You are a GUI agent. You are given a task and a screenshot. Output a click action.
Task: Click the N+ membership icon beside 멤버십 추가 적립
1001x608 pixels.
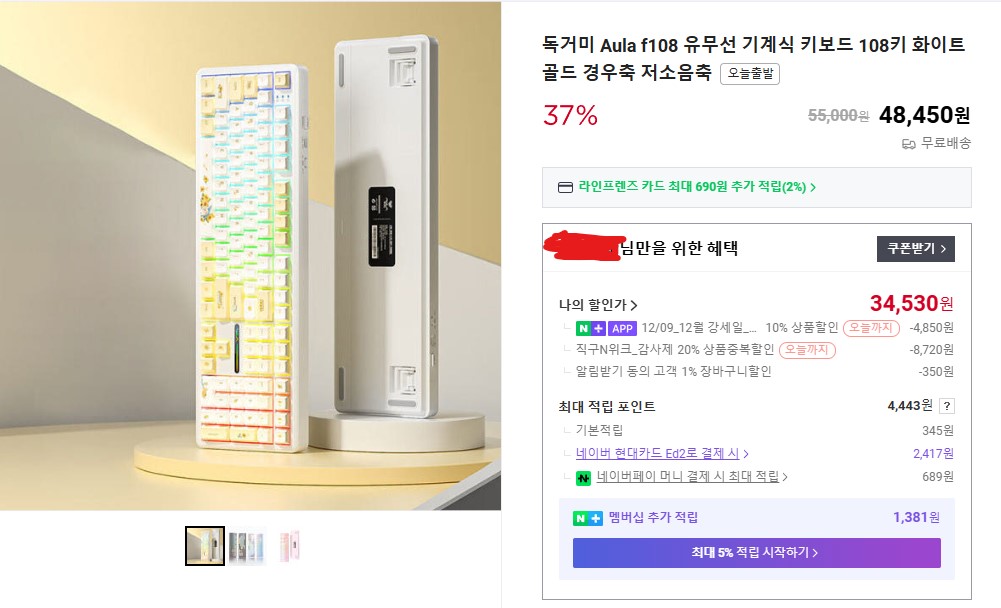point(588,518)
